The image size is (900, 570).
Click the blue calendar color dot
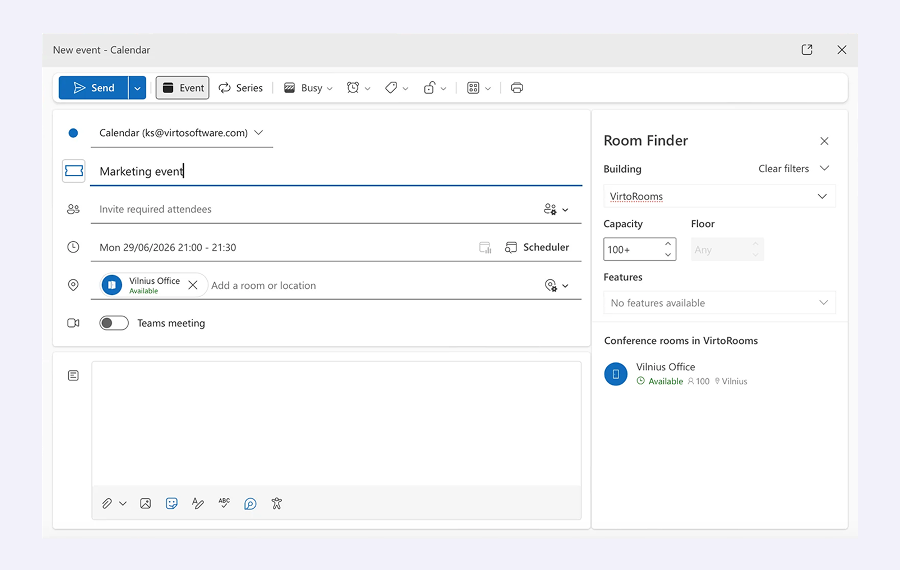point(73,133)
